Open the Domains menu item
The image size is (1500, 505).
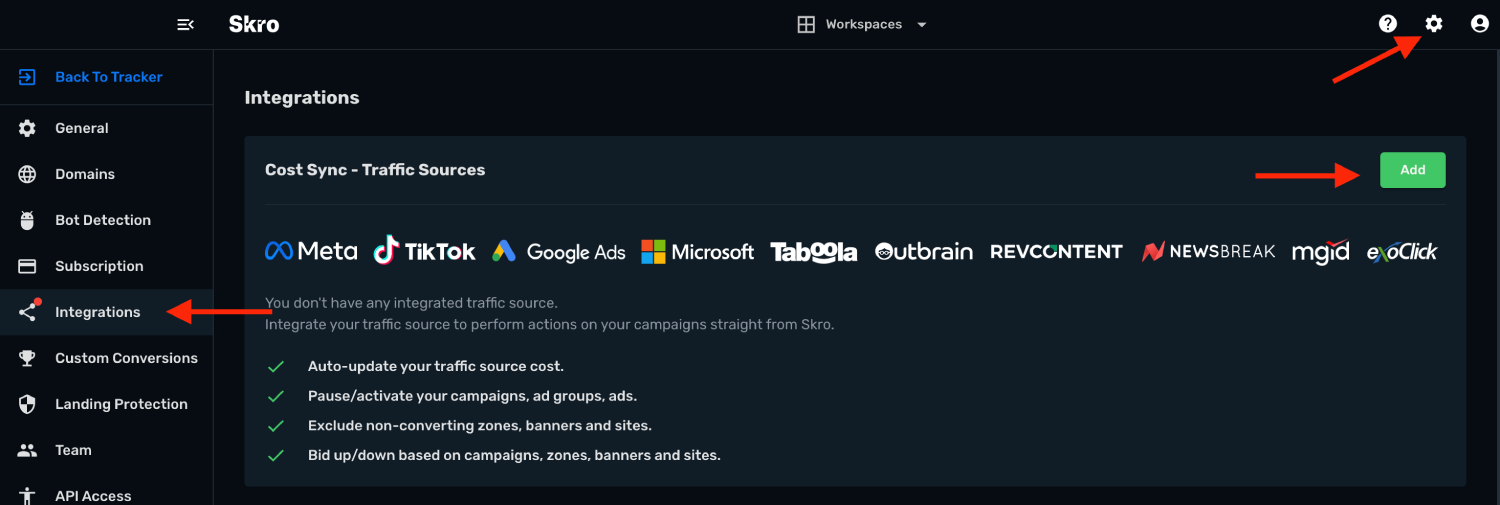click(x=106, y=174)
